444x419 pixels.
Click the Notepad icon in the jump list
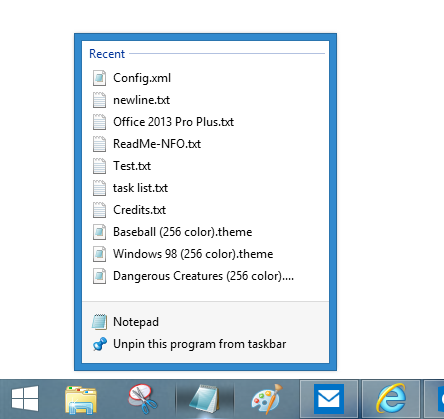(x=99, y=322)
